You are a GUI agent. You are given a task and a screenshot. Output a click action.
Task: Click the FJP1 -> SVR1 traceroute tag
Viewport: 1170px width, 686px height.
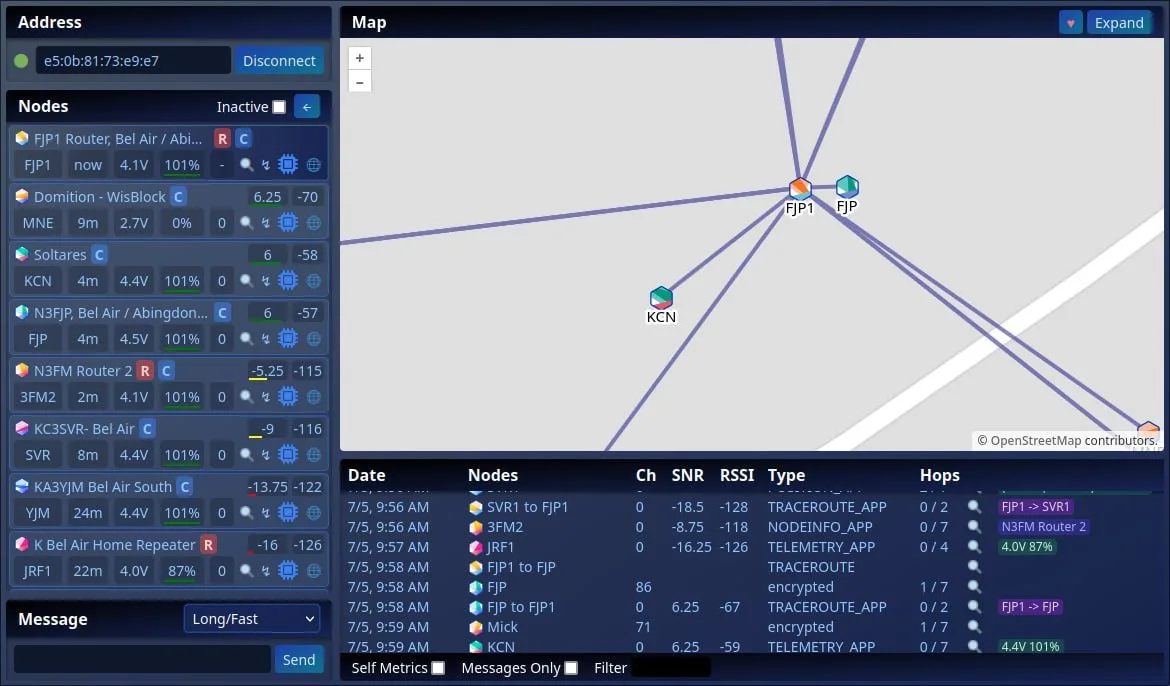[1036, 507]
